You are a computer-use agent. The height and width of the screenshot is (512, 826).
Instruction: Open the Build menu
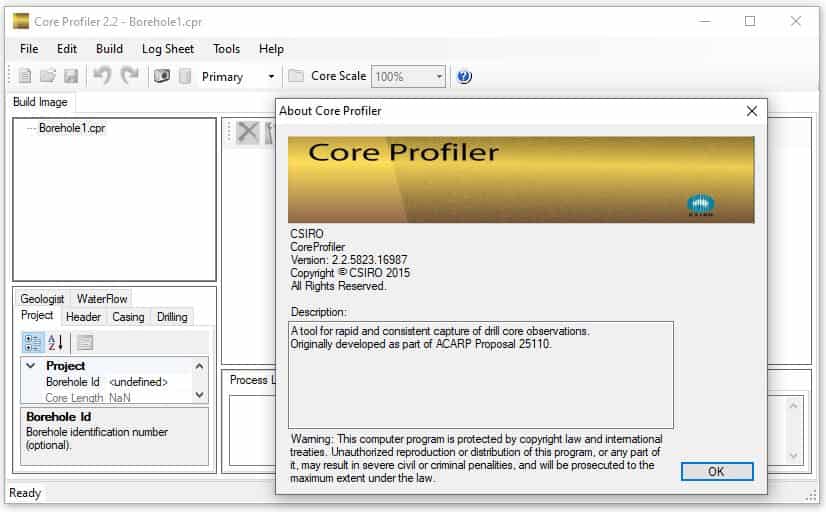[109, 49]
